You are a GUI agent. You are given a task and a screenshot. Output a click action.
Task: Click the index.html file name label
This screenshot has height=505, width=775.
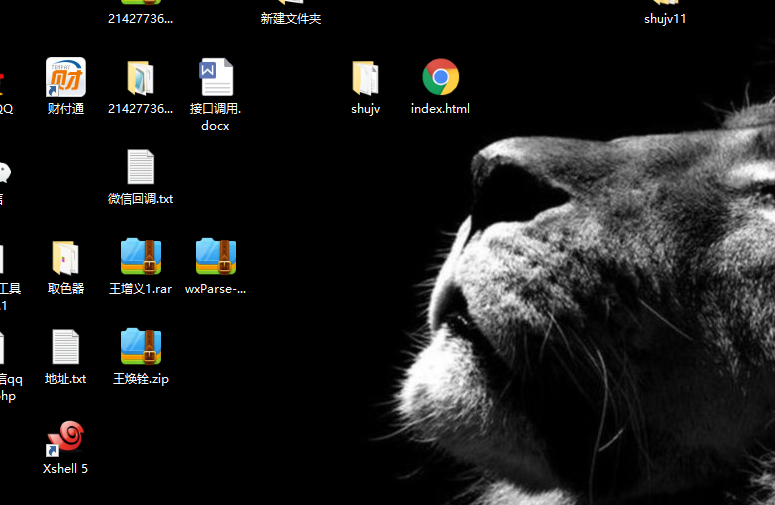(x=440, y=109)
